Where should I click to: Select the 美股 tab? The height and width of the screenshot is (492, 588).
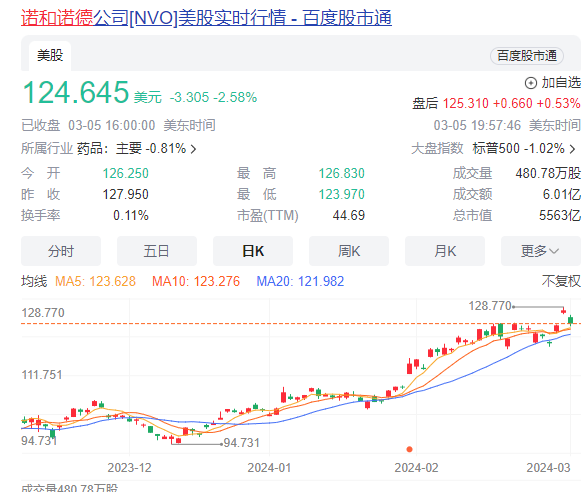50,56
